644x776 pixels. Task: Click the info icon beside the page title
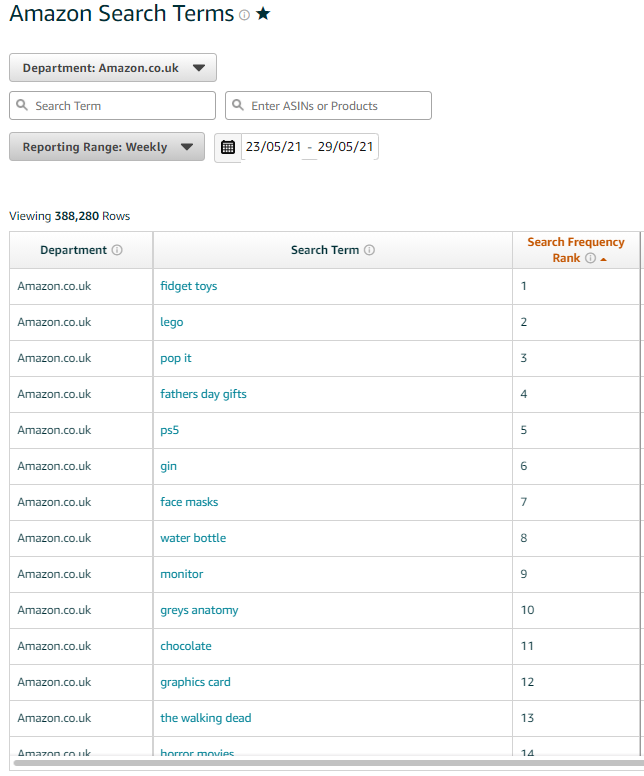point(244,16)
